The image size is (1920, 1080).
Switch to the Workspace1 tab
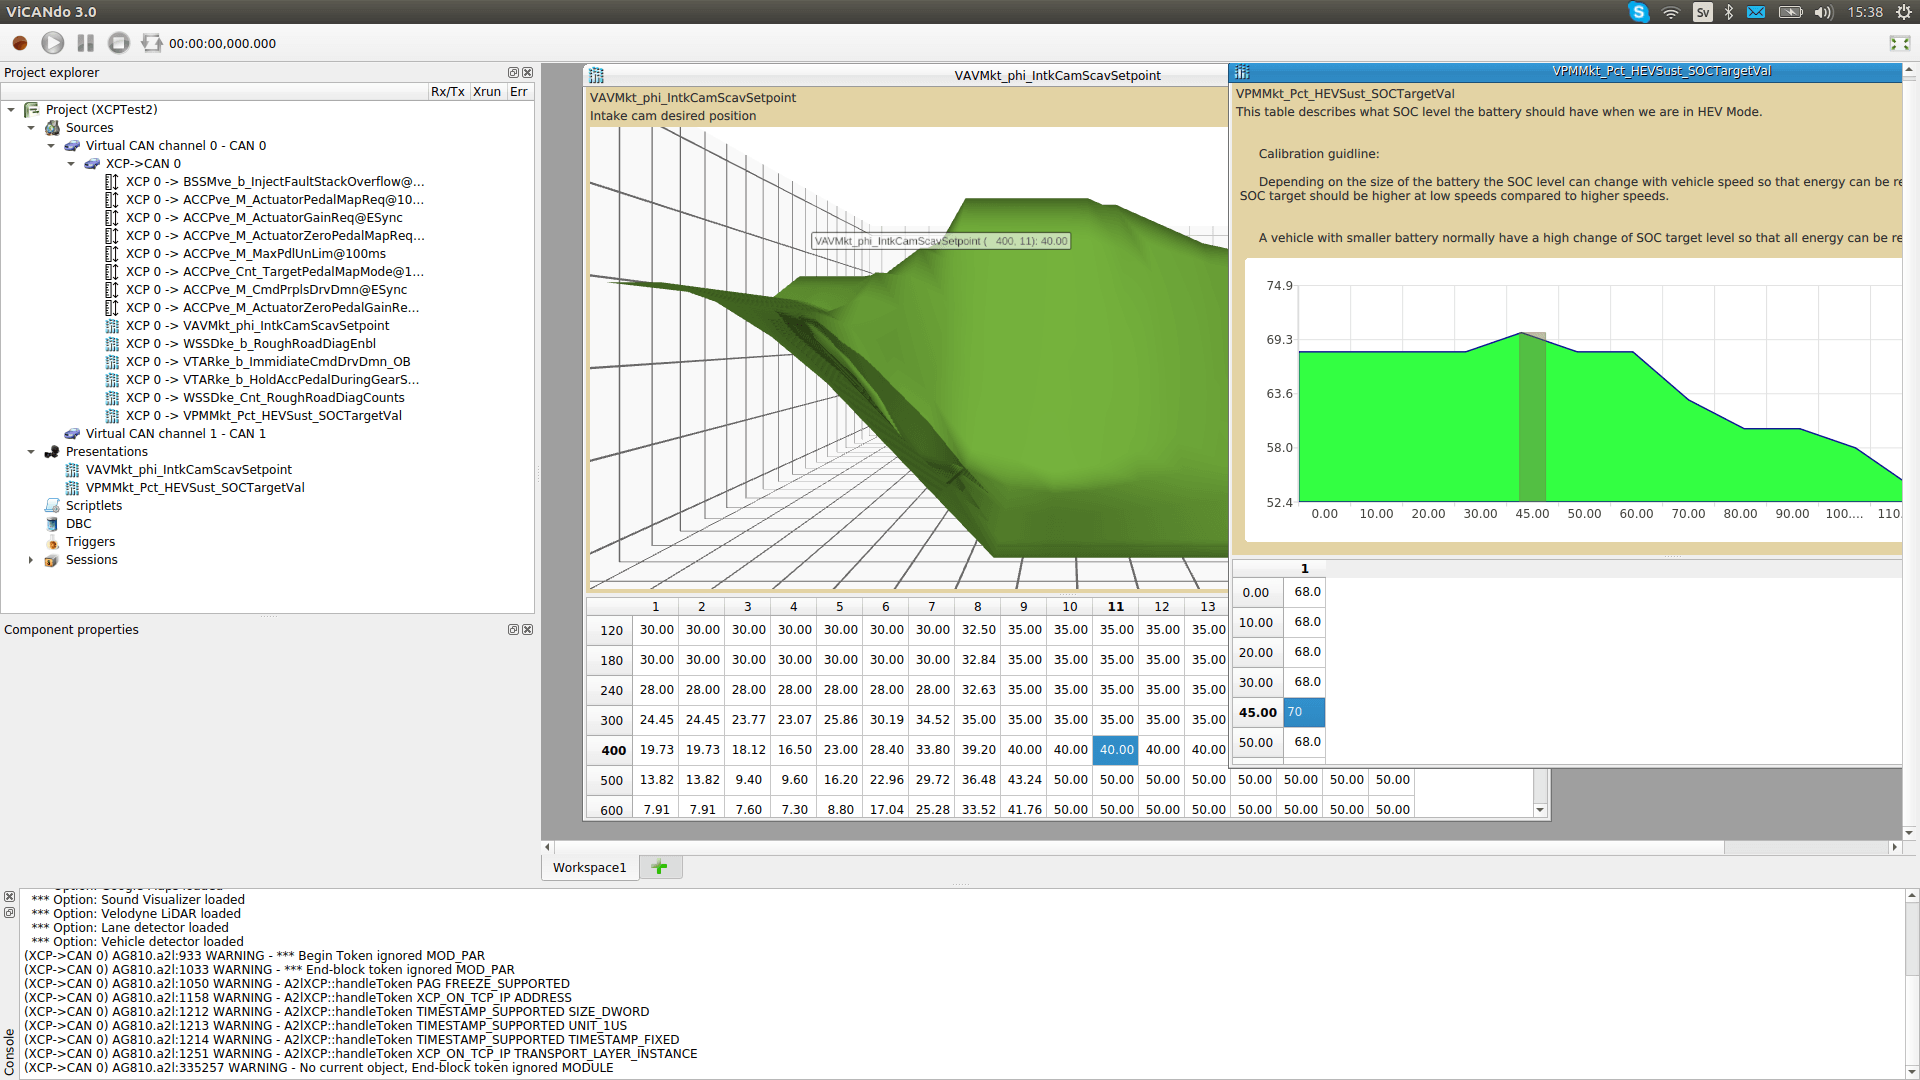(590, 867)
